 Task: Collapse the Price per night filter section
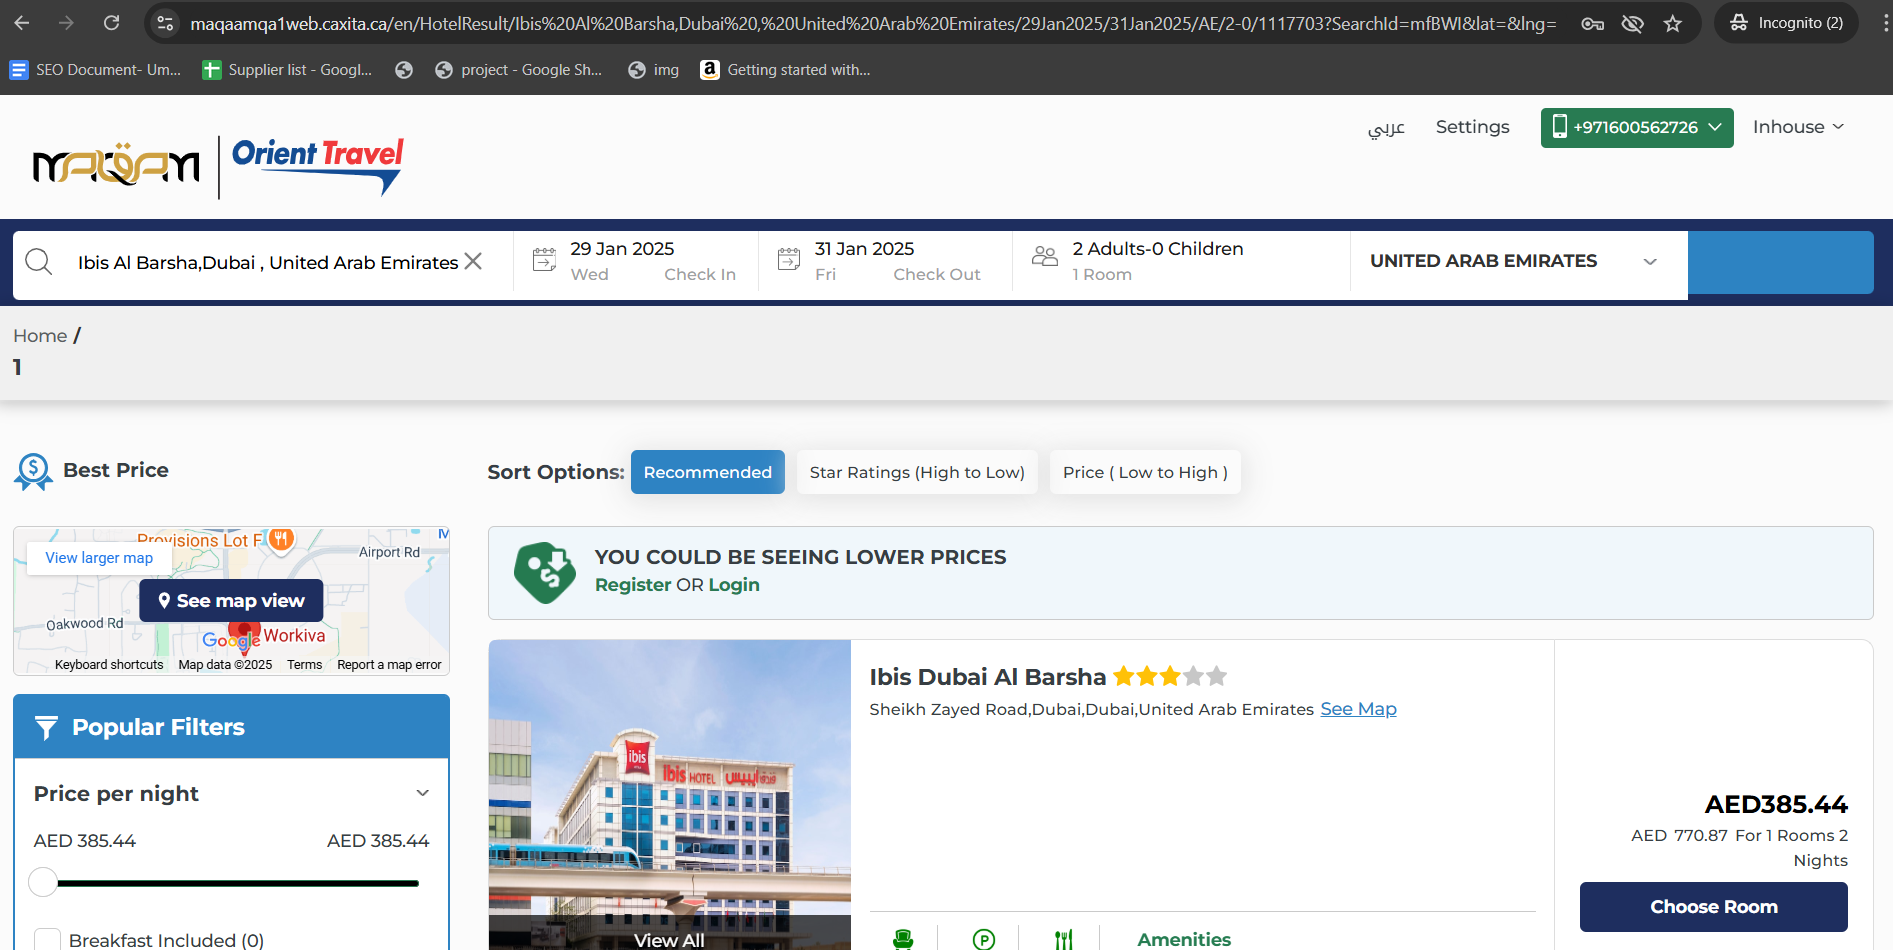pos(422,793)
